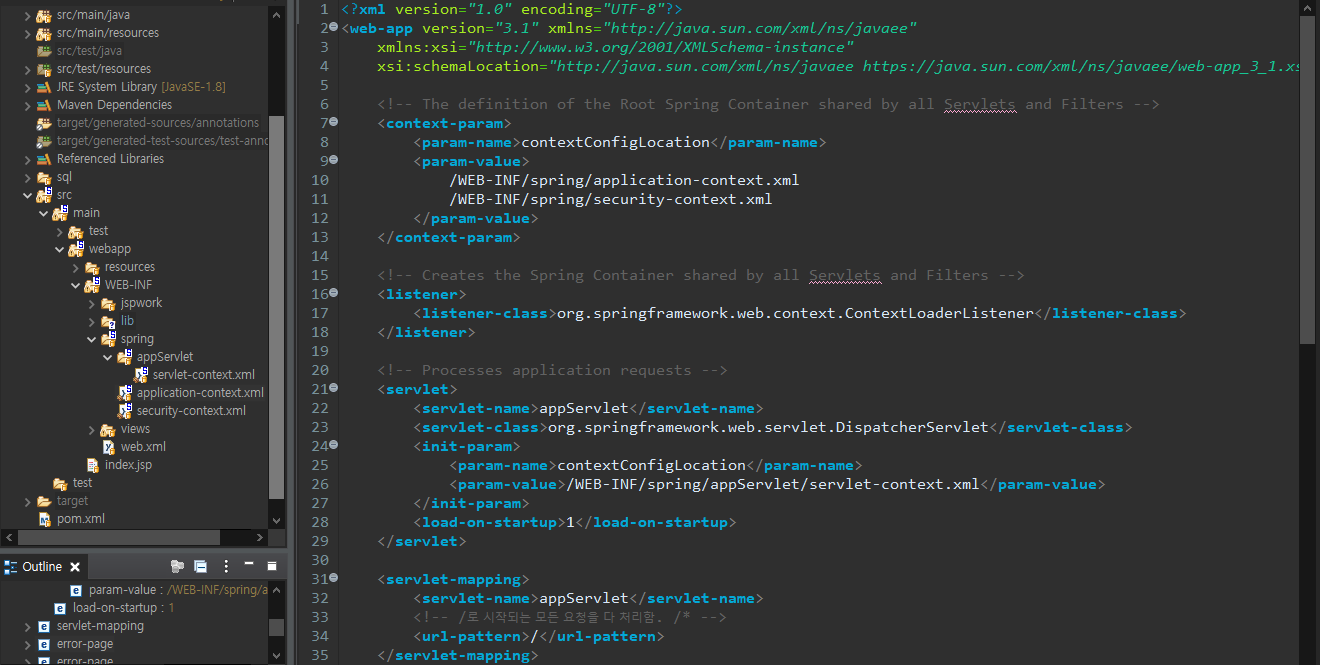Click the servlet-context.xml file icon
This screenshot has height=665, width=1320.
point(143,374)
